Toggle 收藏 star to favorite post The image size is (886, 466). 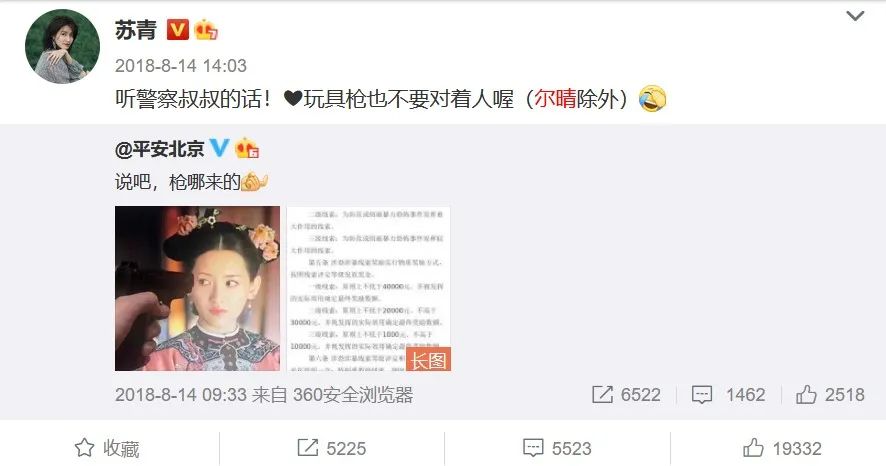(107, 448)
